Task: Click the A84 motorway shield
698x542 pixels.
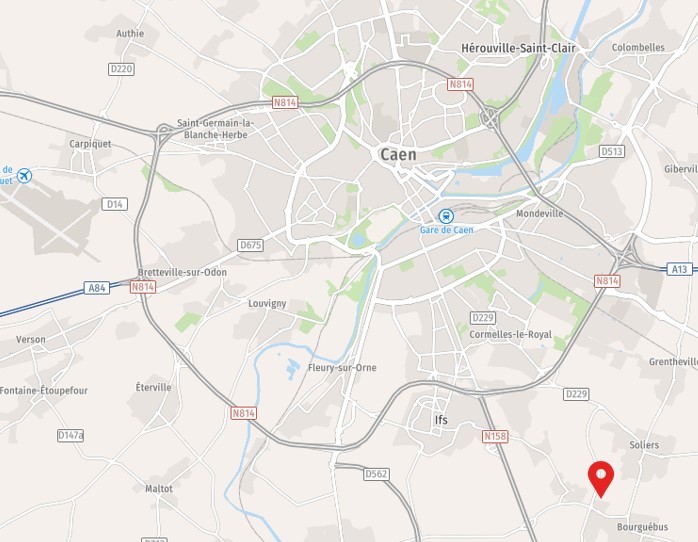Action: [97, 288]
